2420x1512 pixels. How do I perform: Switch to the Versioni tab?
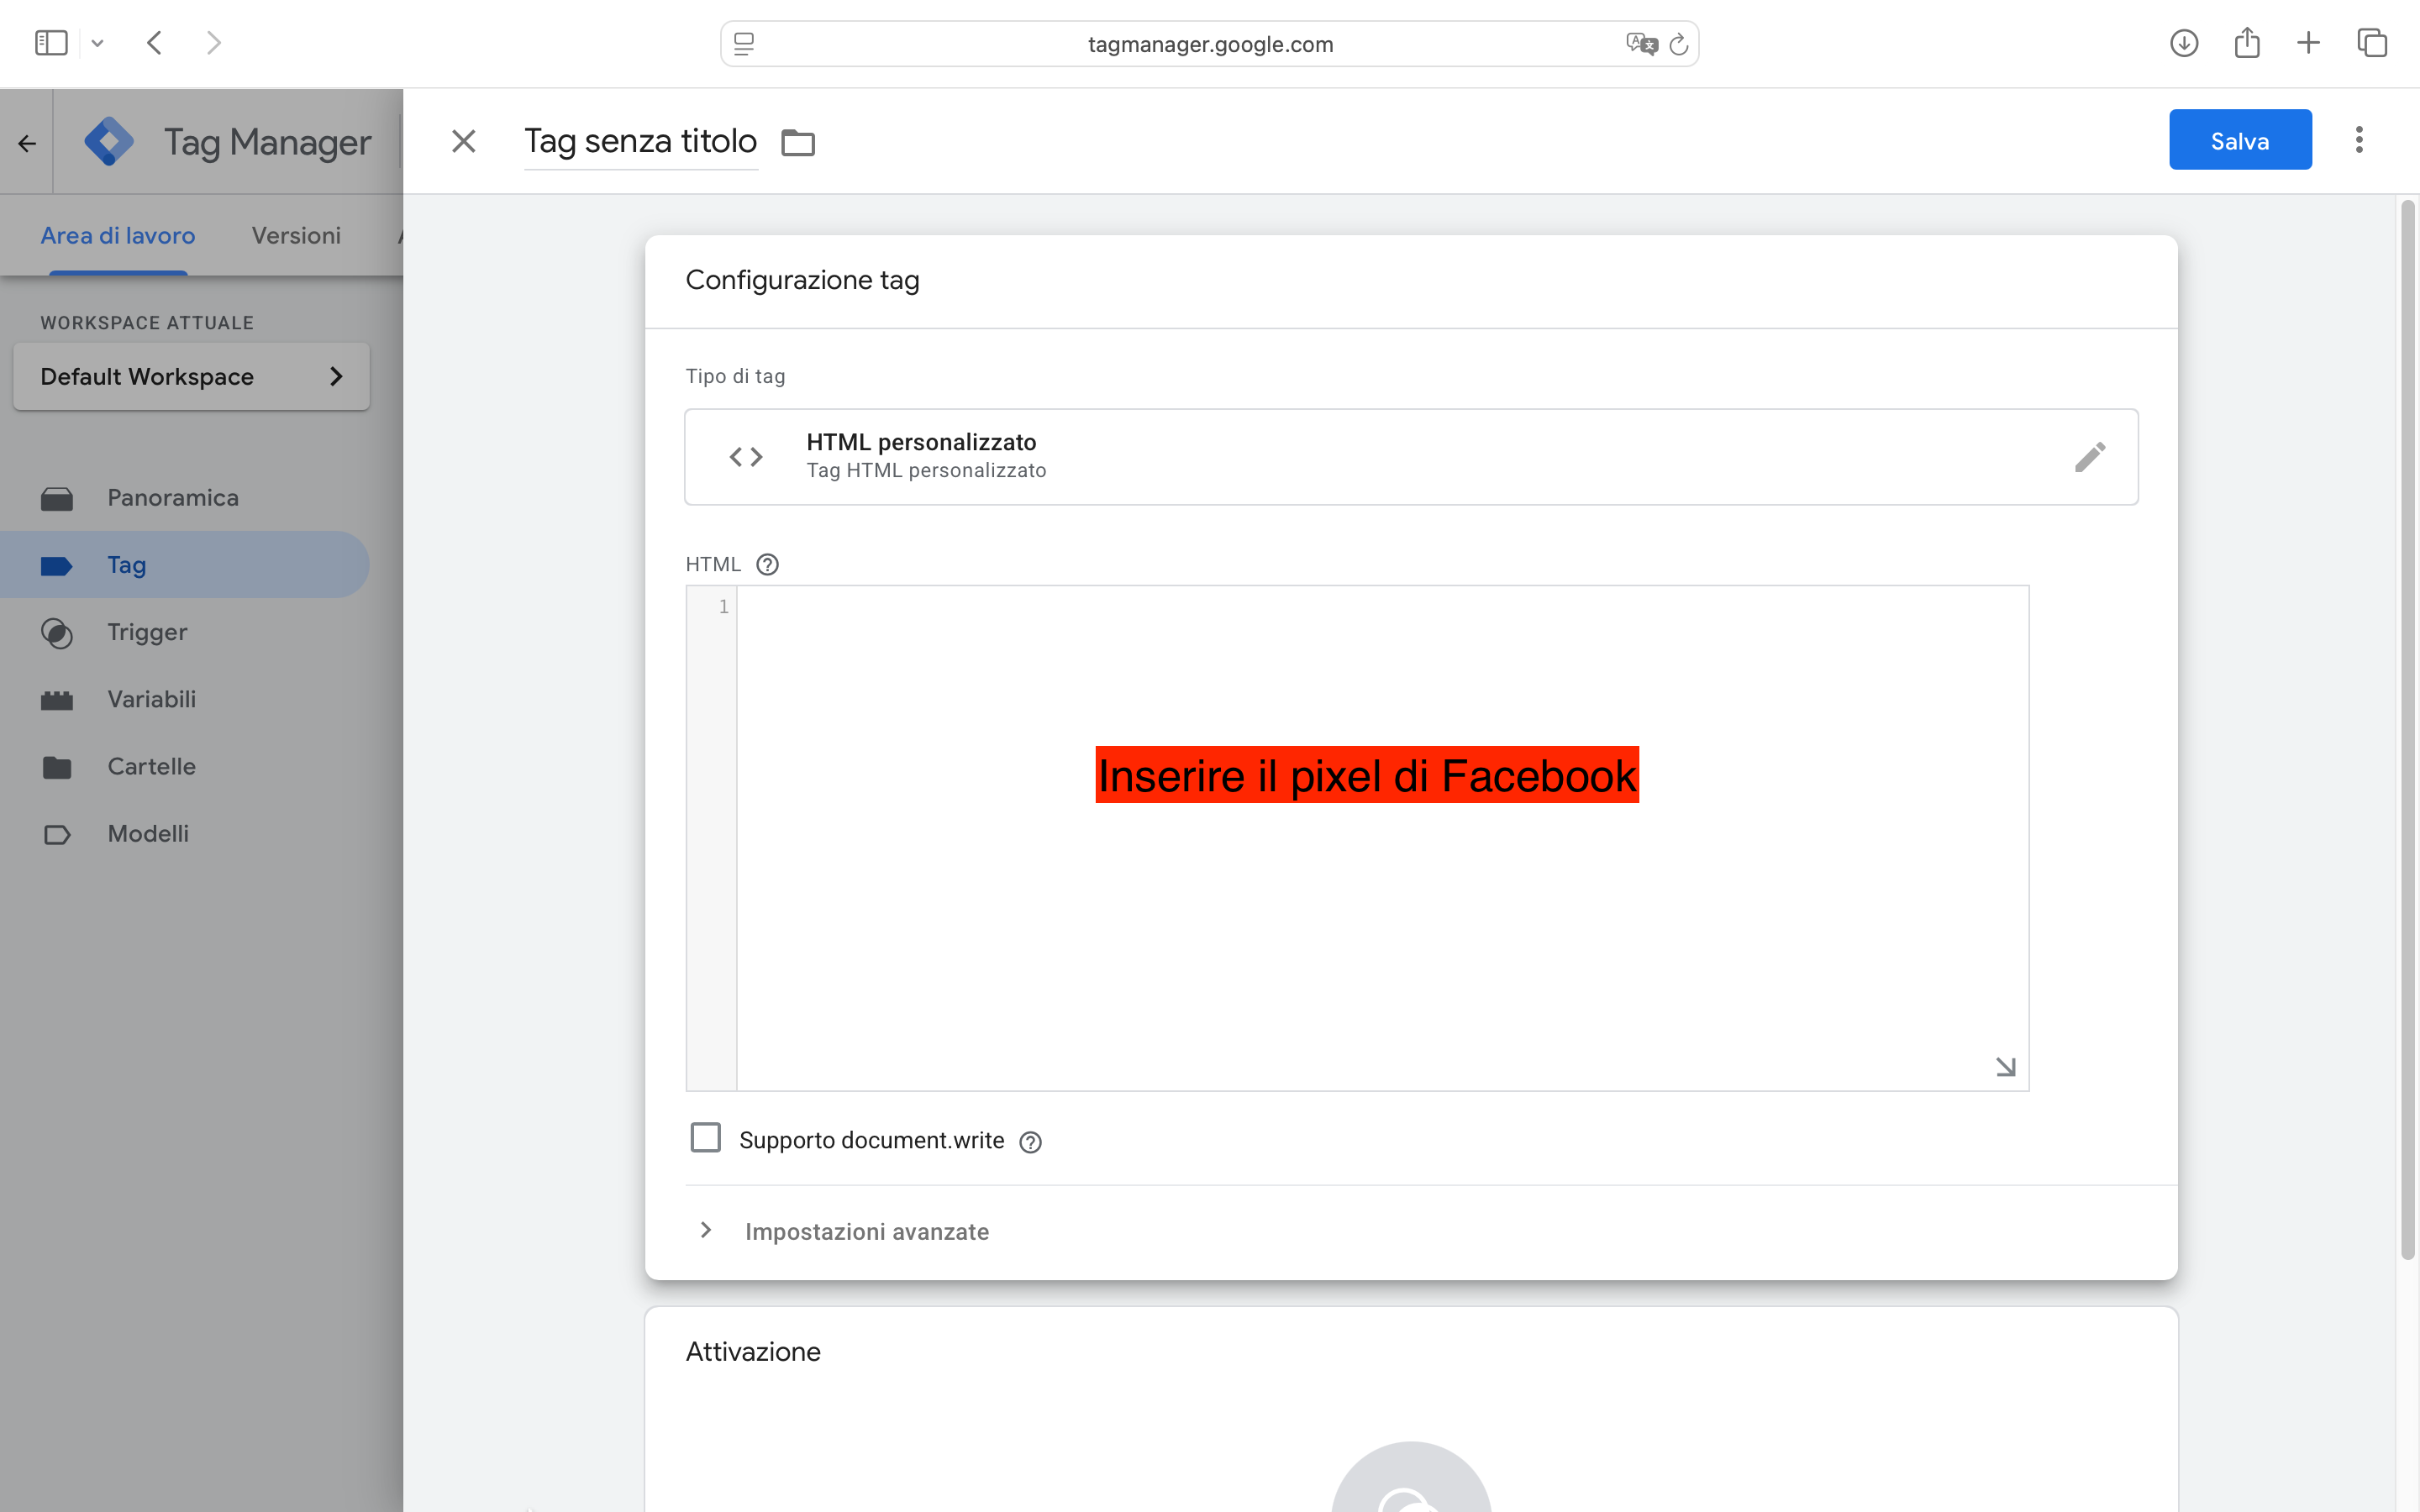296,236
